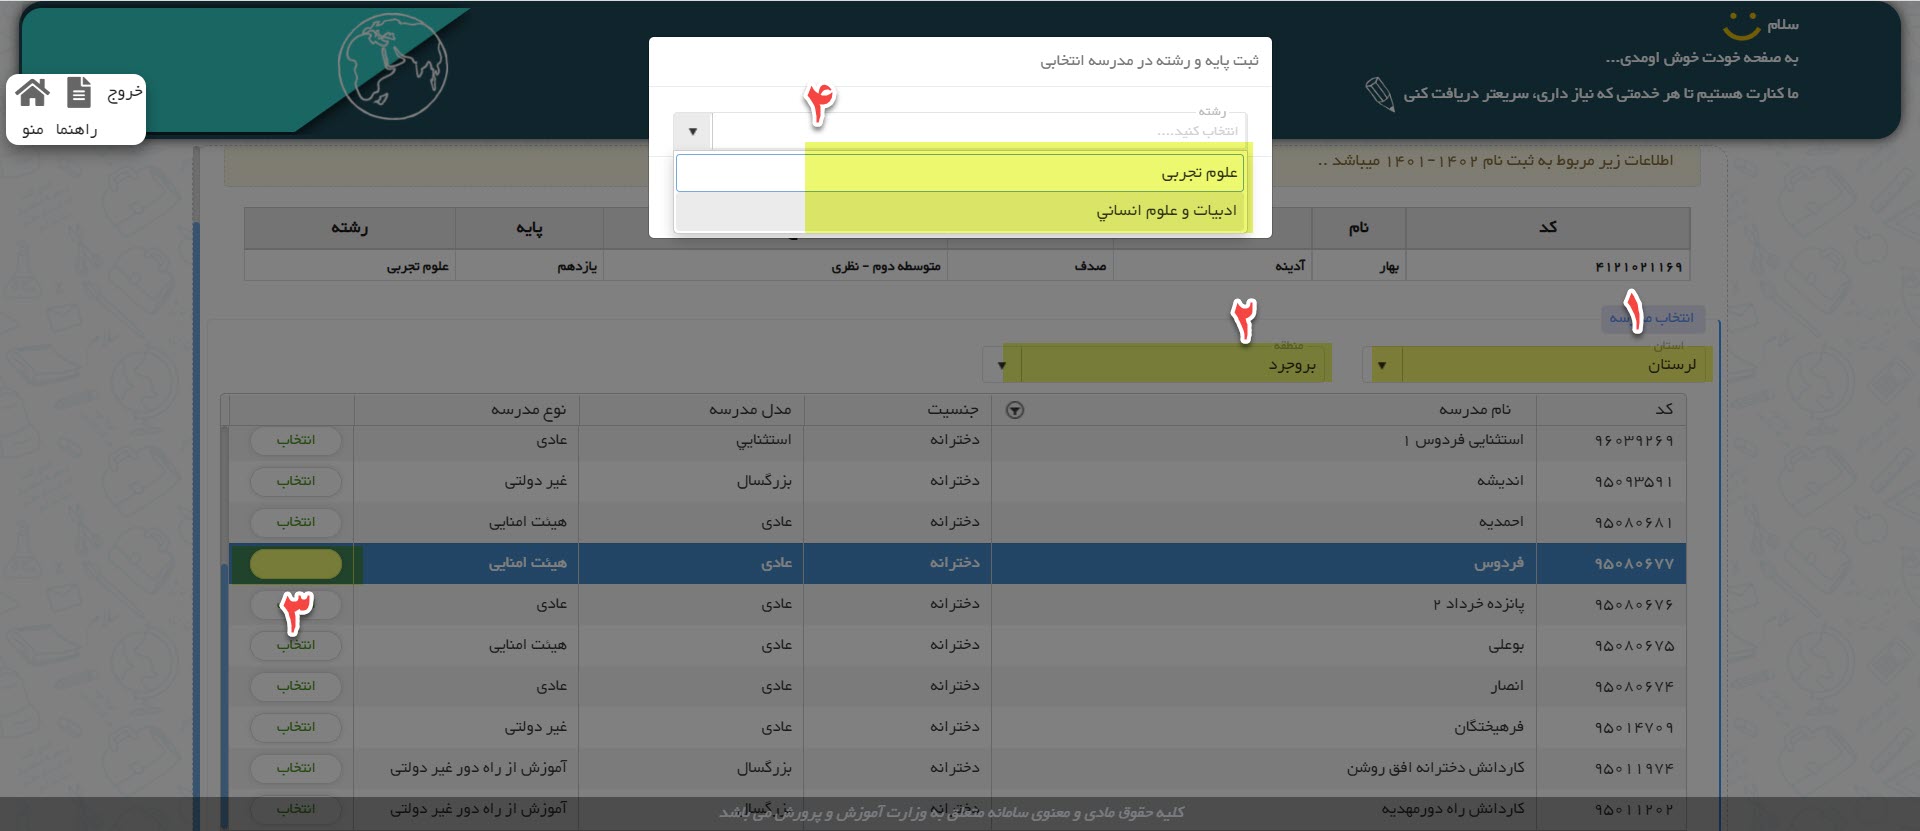Click the smiley face icon near سلام
Screen dimensions: 1920x831
[1740, 25]
